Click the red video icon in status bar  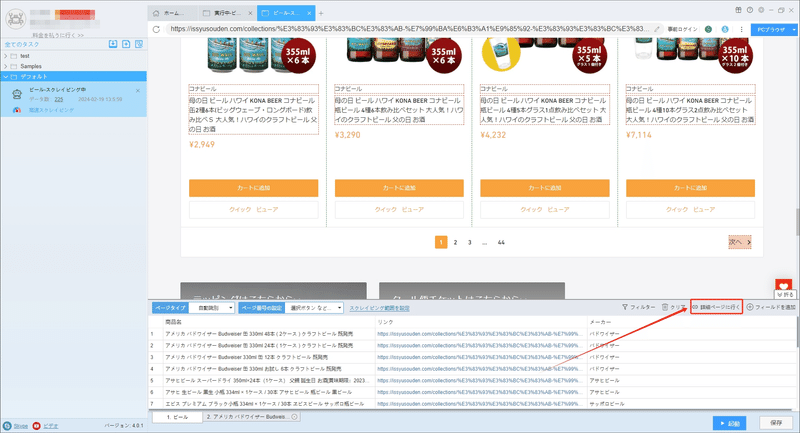tap(36, 425)
